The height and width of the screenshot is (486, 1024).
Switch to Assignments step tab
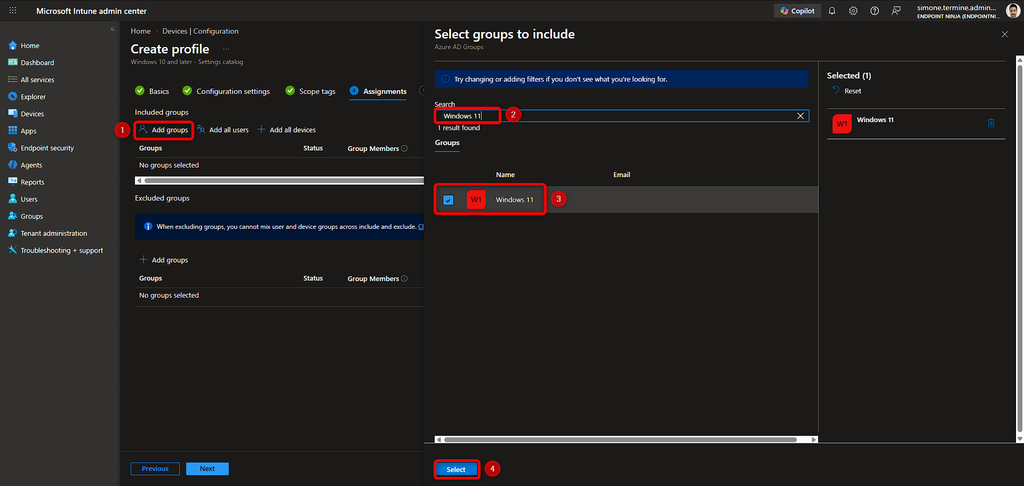(378, 91)
